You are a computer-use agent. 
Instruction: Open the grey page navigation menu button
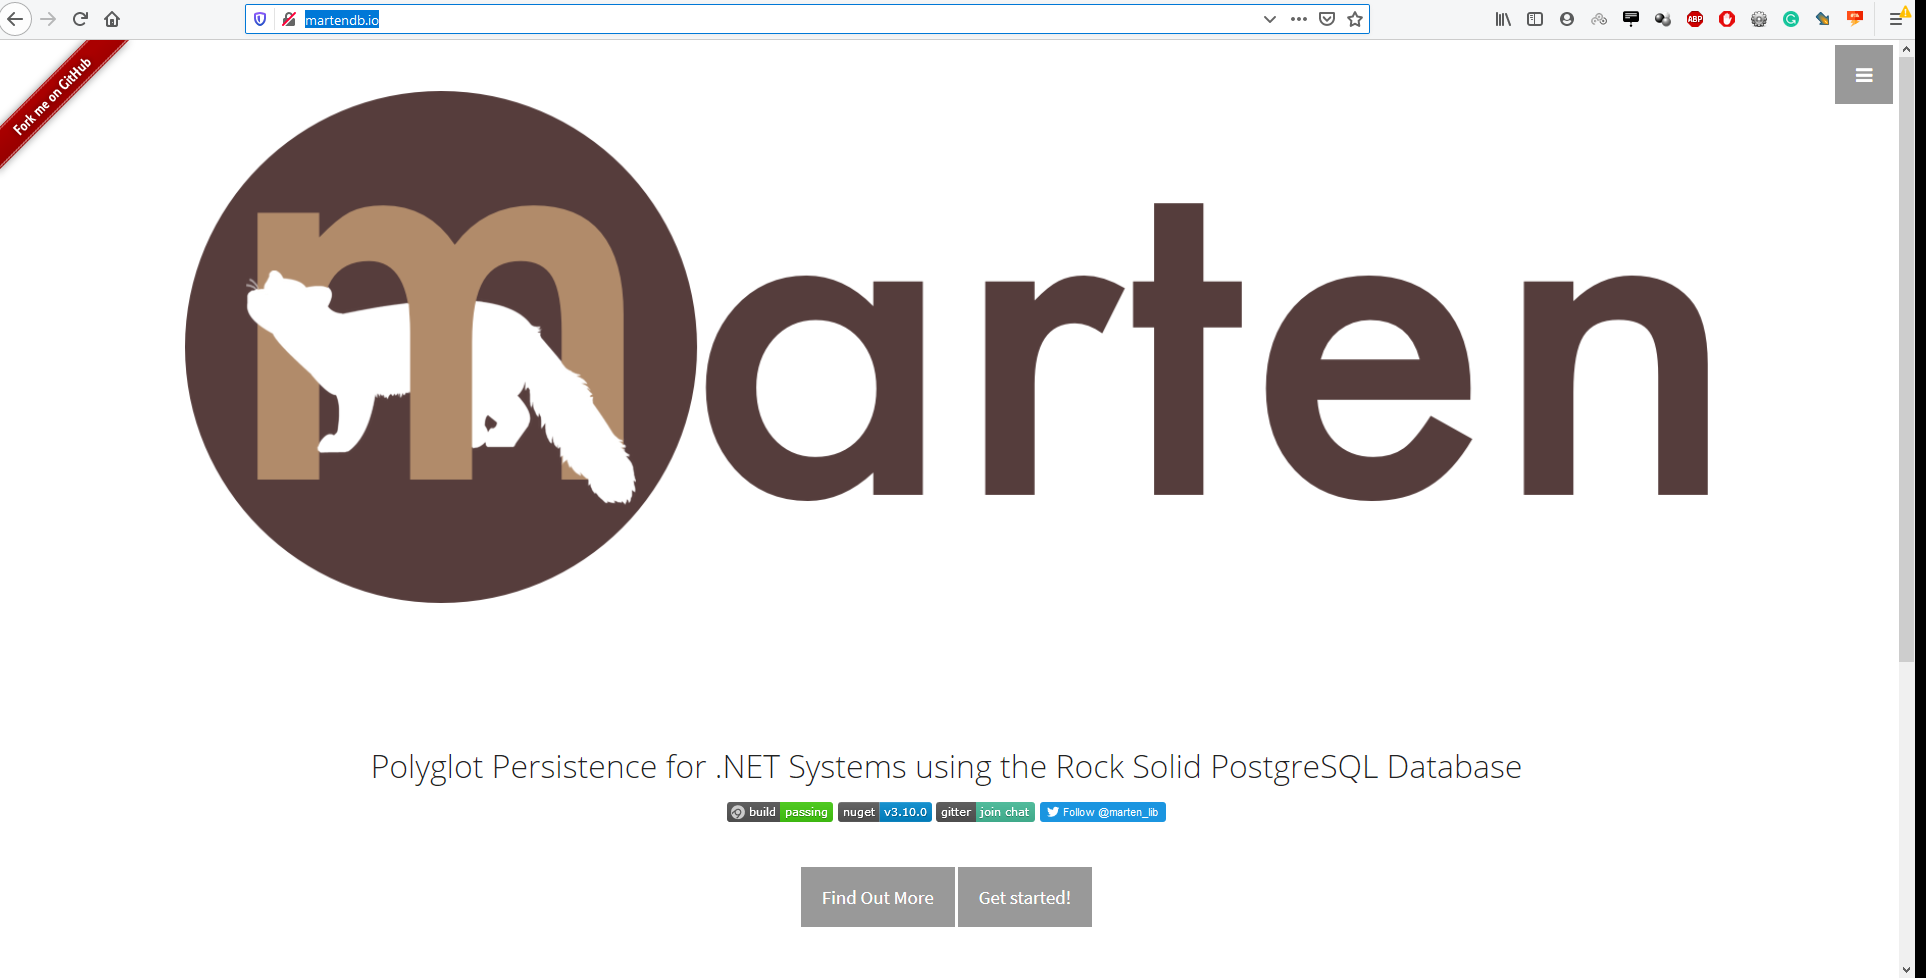coord(1864,75)
